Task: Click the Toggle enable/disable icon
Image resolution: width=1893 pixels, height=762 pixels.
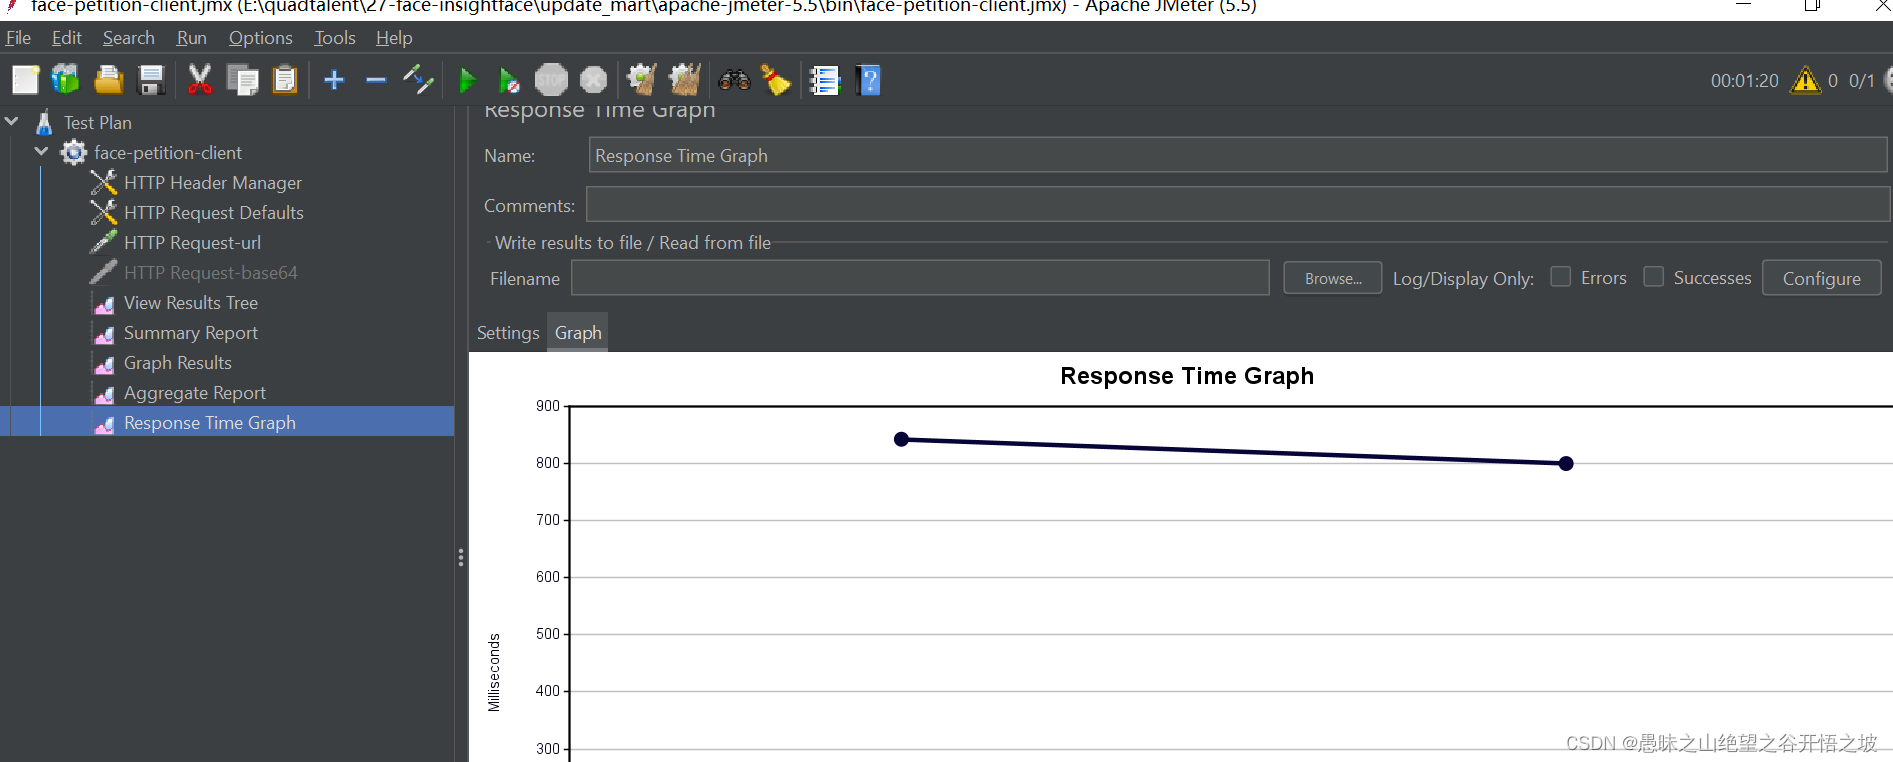Action: tap(418, 80)
